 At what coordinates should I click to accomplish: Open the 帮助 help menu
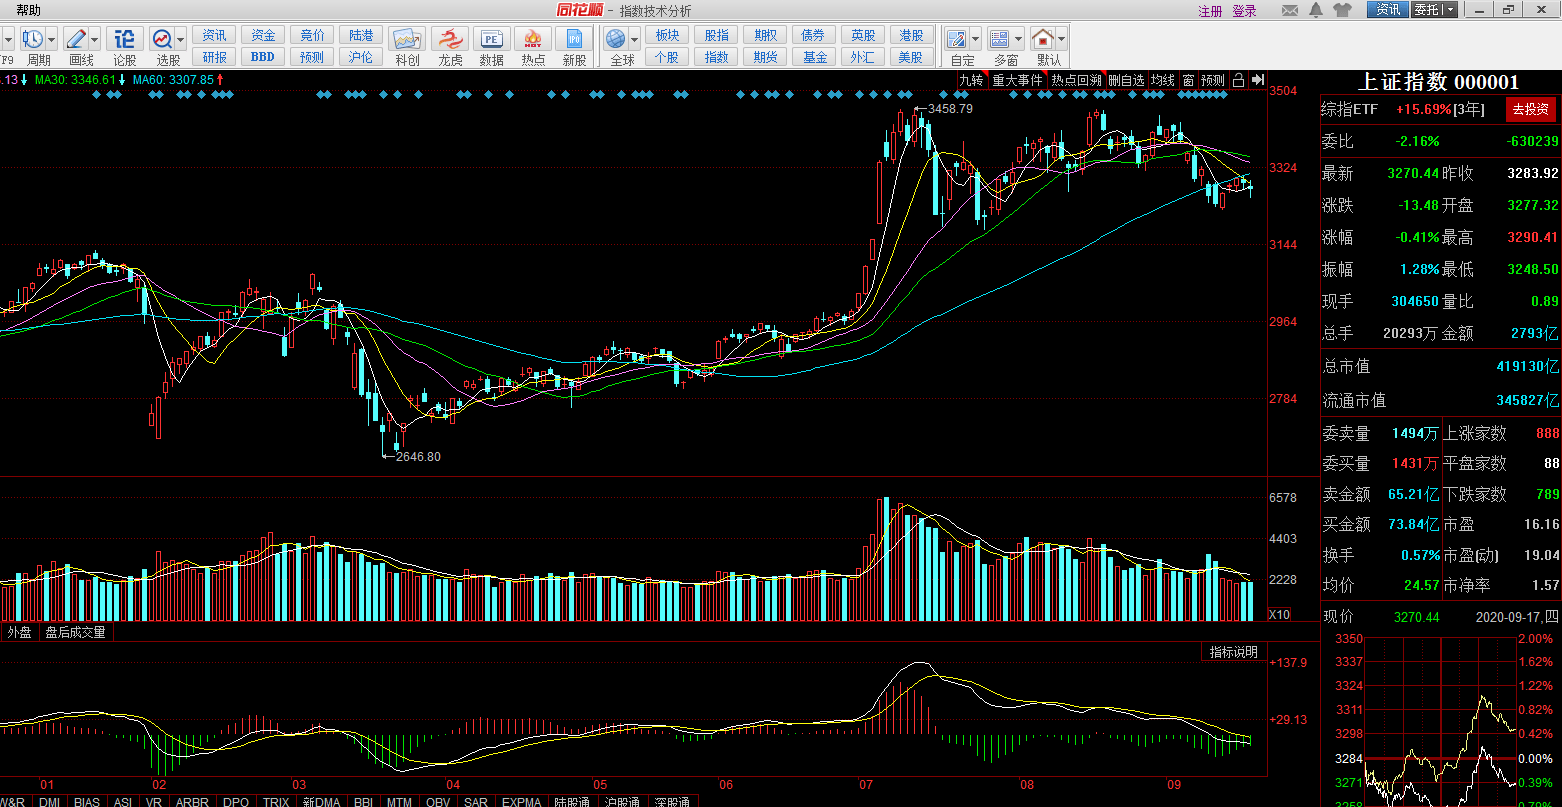click(29, 10)
